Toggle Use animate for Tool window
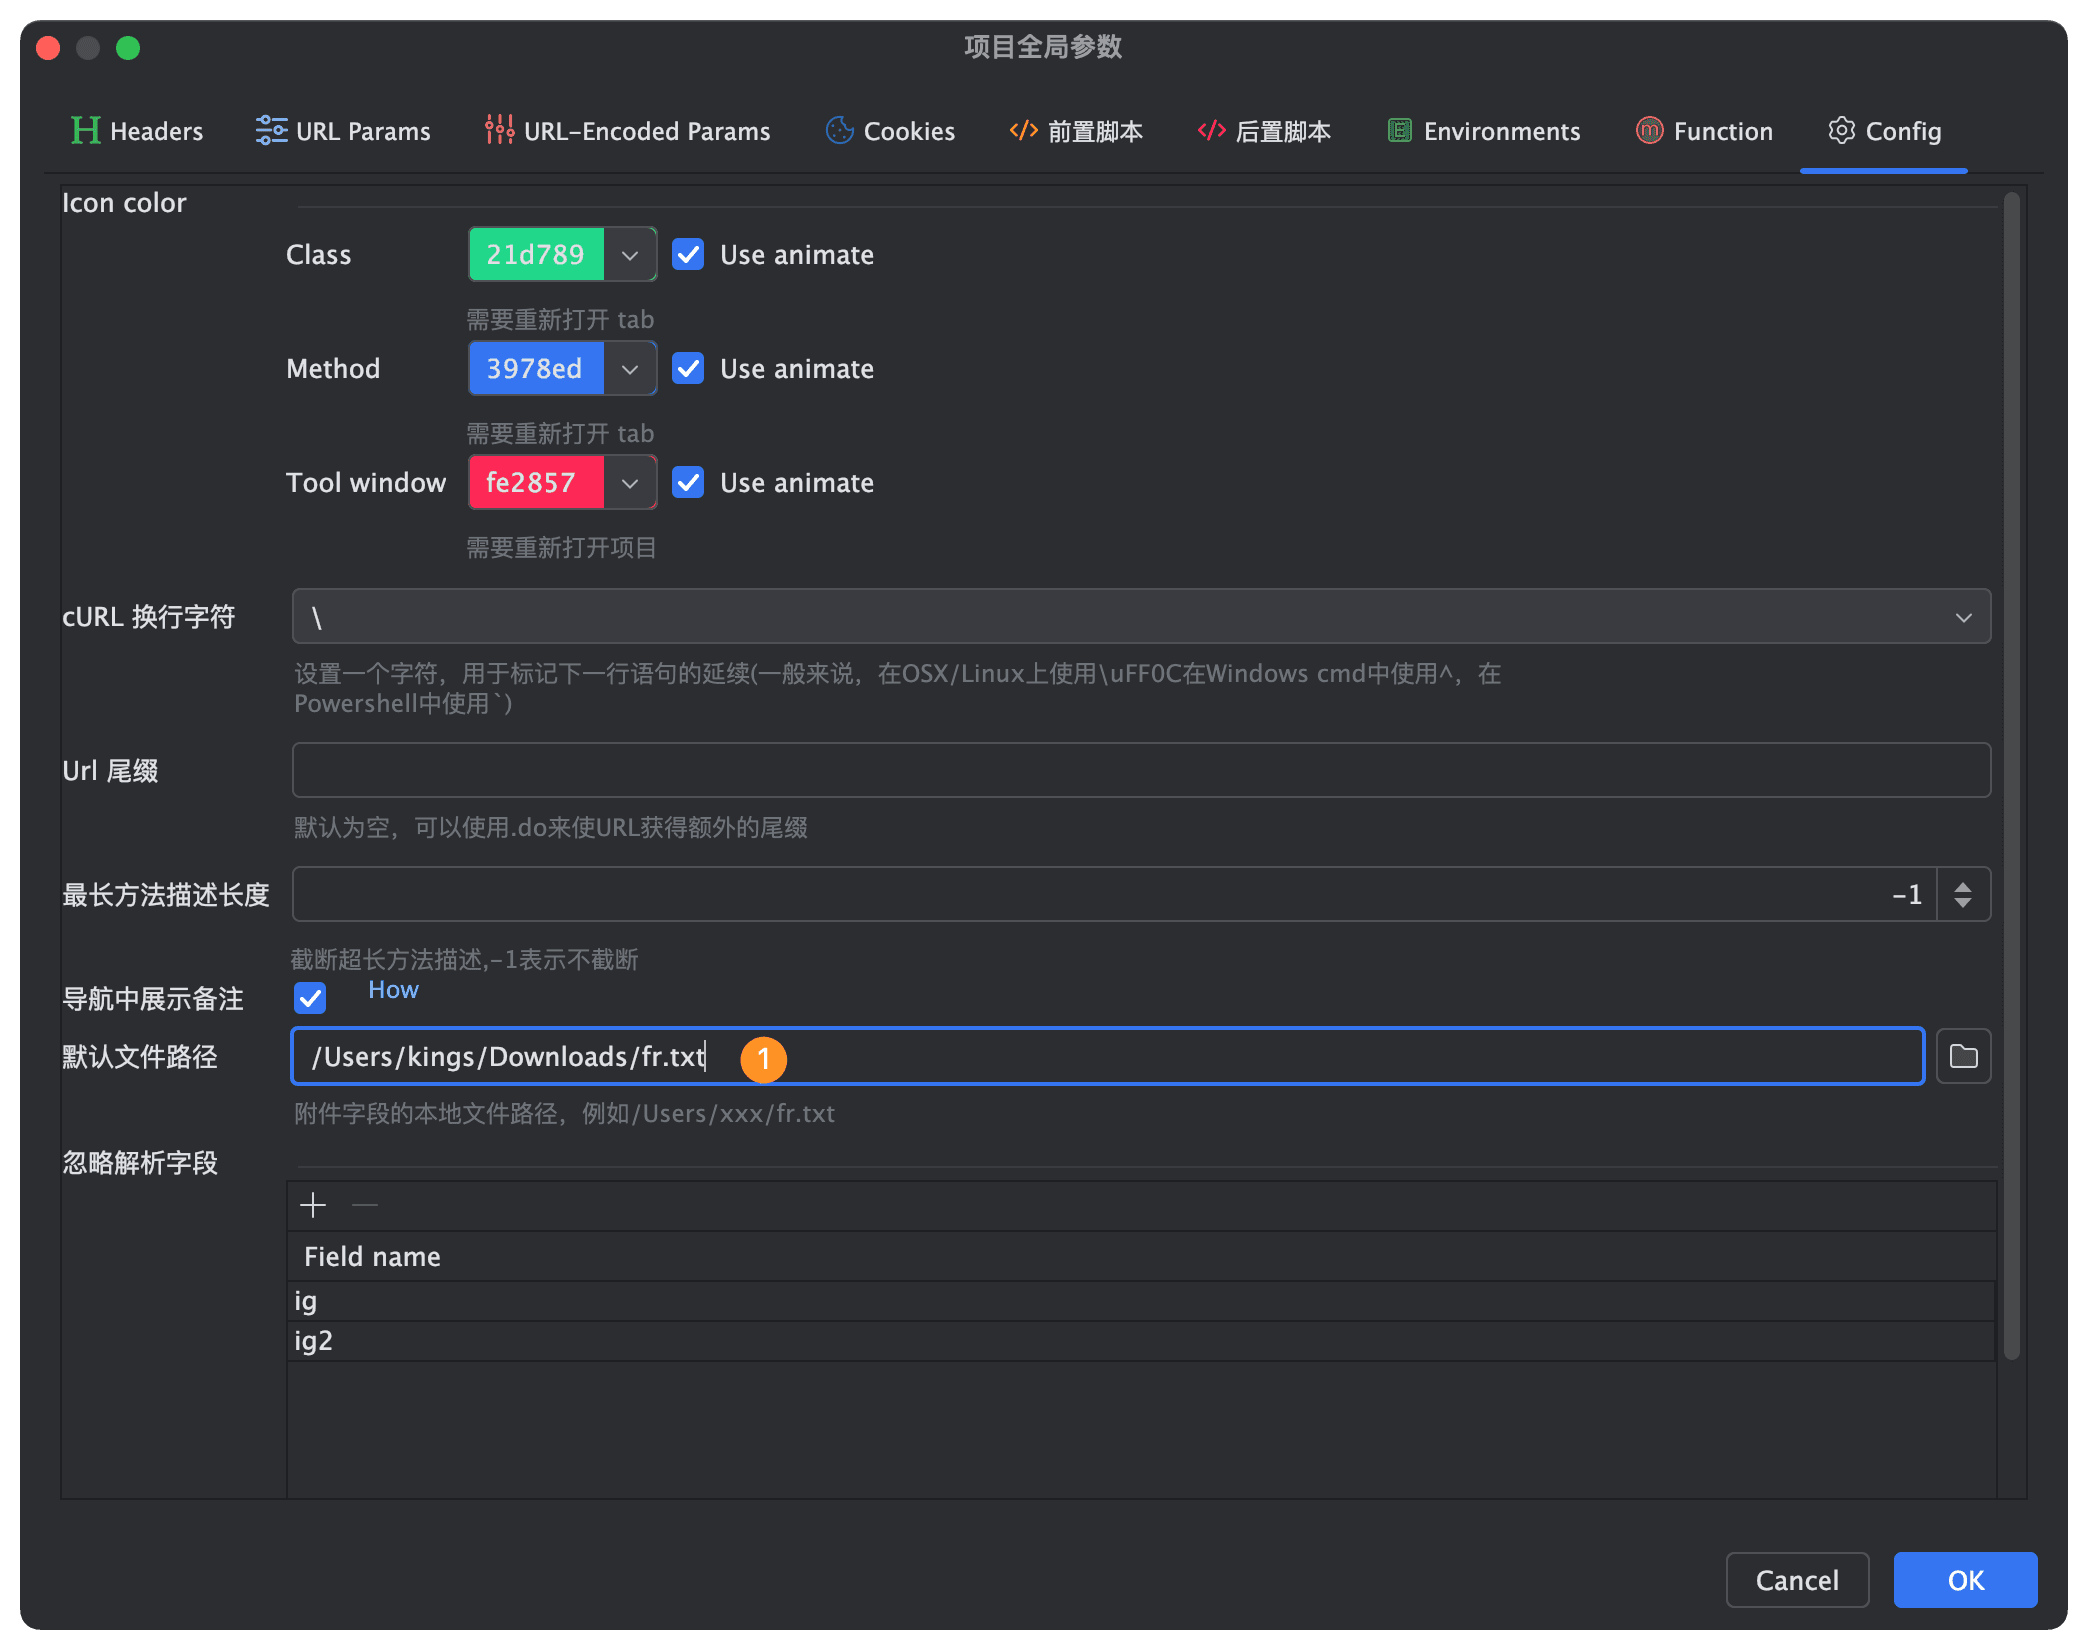 tap(688, 482)
